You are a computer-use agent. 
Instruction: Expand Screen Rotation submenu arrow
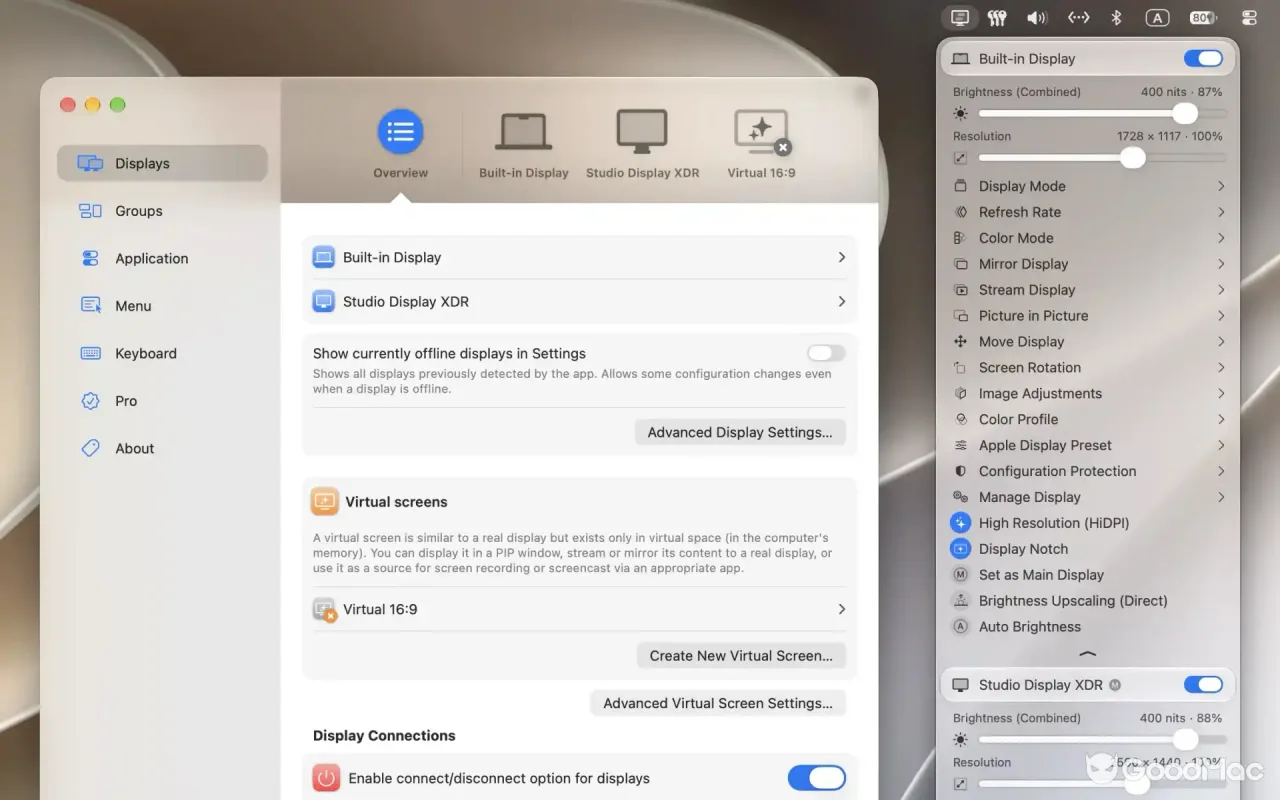click(1221, 368)
